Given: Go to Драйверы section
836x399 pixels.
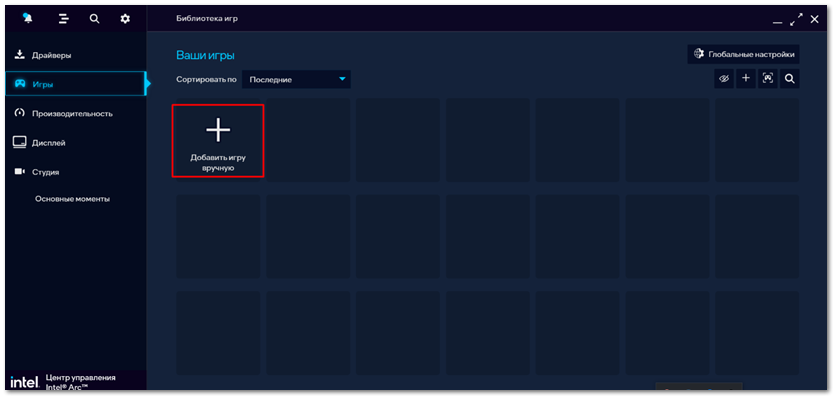Looking at the screenshot, I should [x=75, y=55].
